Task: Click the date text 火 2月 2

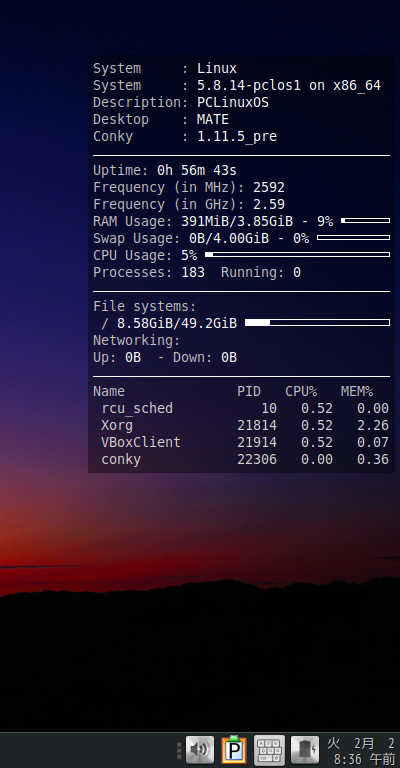Action: tap(361, 744)
